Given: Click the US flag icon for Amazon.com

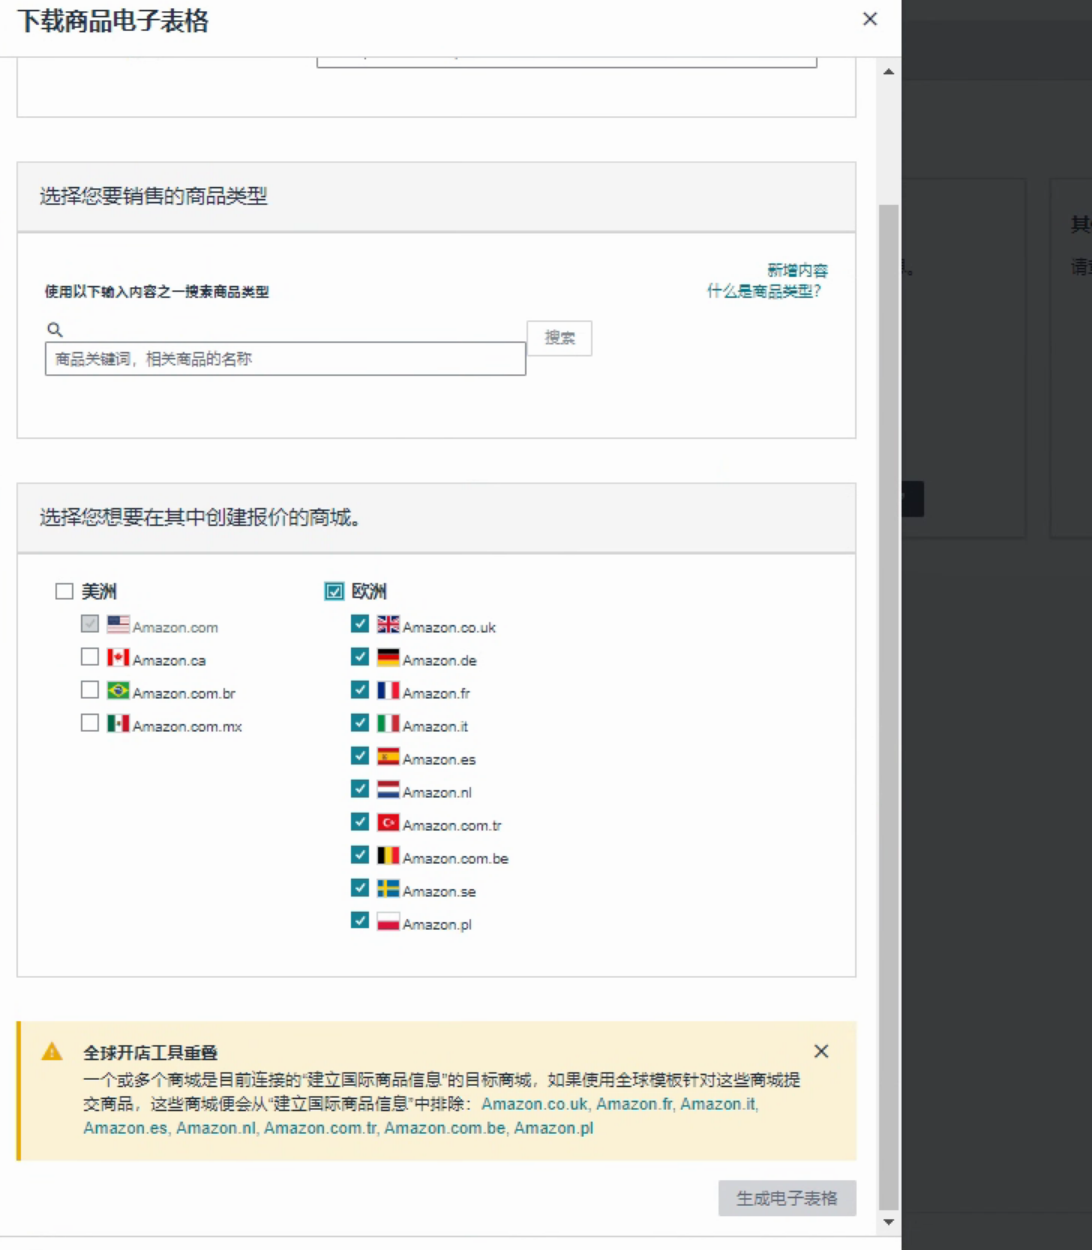Looking at the screenshot, I should [118, 624].
